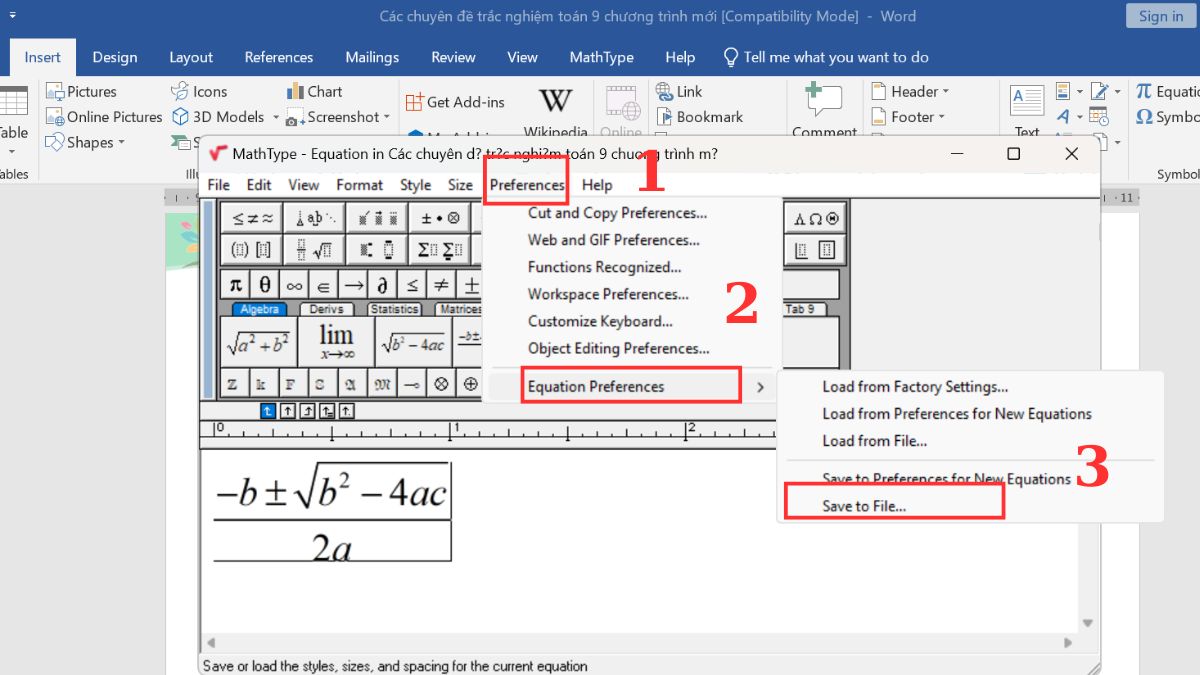Insert the square root of a²+b² expression

pos(258,342)
